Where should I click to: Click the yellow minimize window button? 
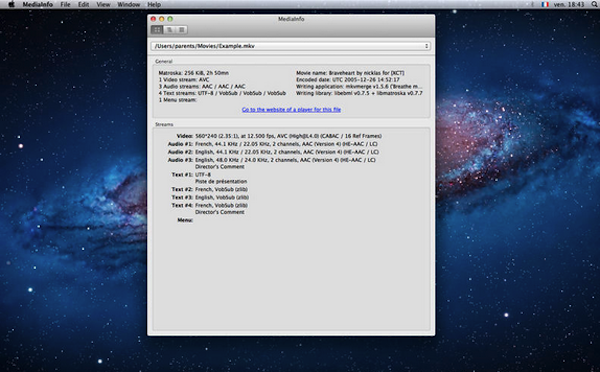tap(161, 19)
